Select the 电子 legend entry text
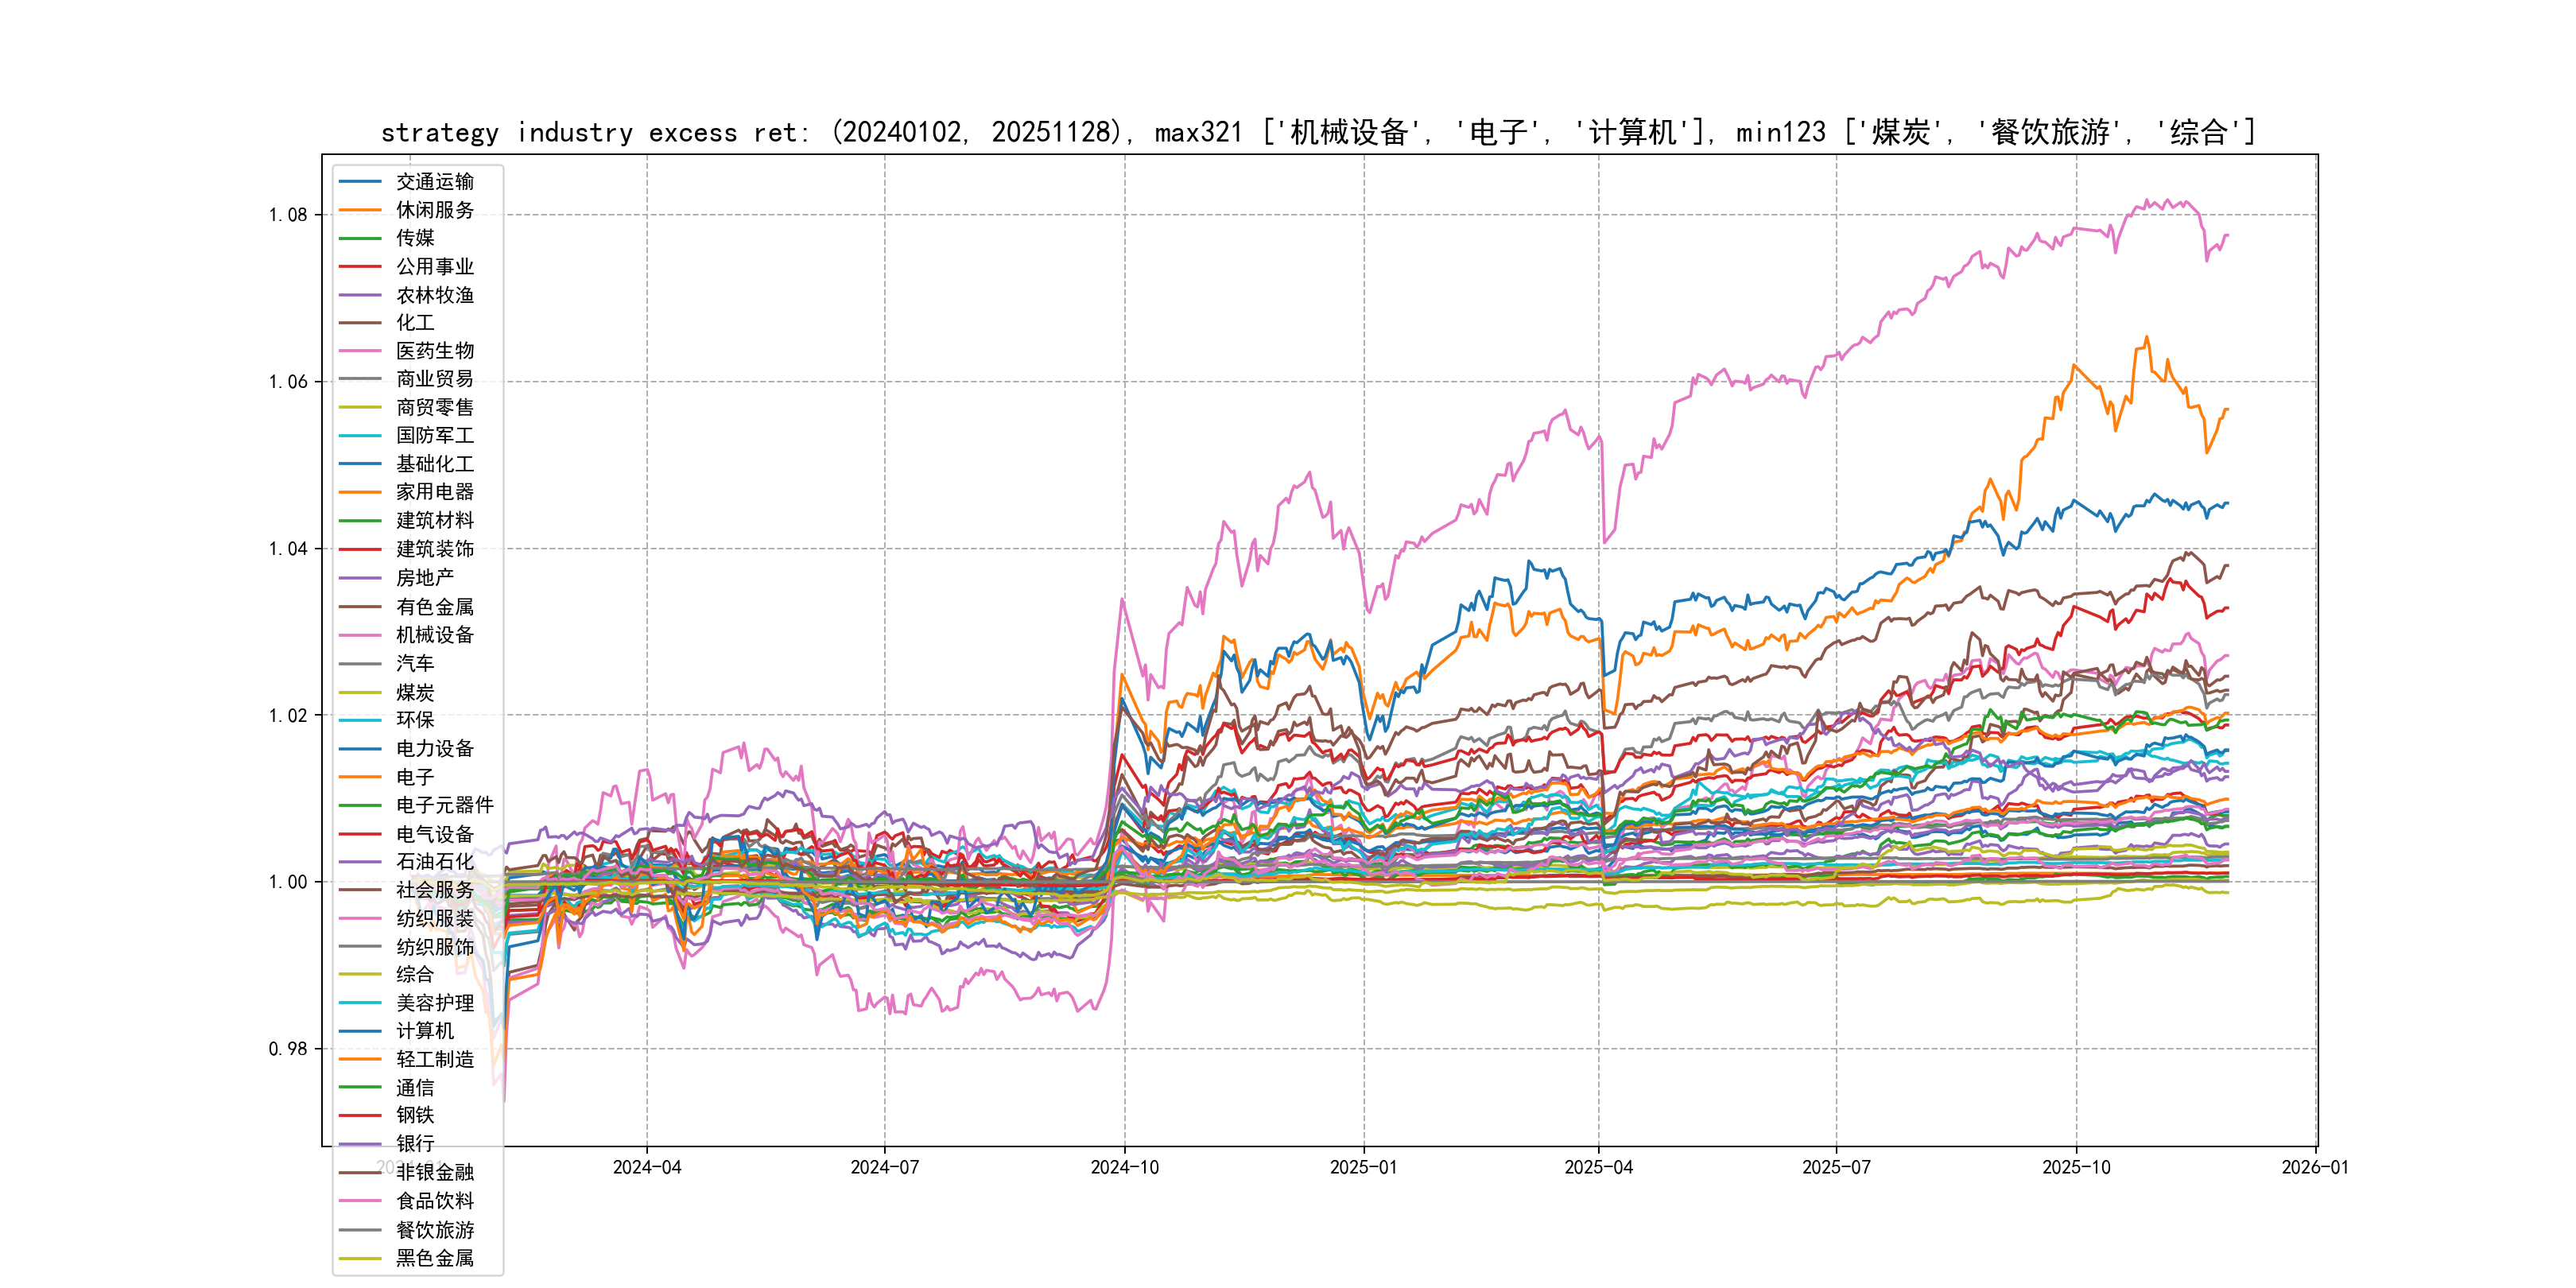 point(414,777)
